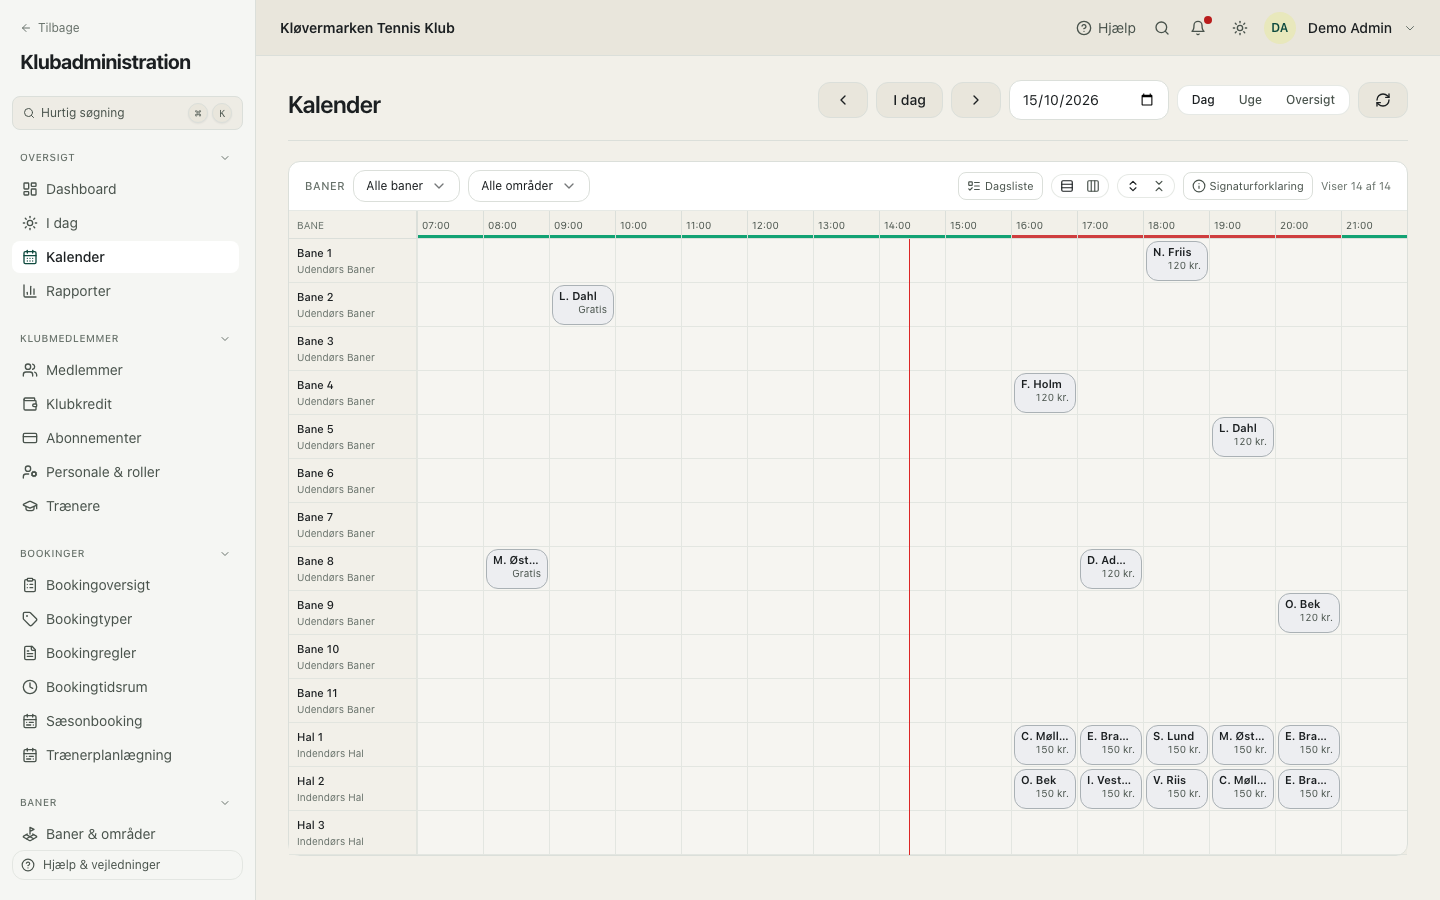
Task: Go to the next day arrow
Action: (x=976, y=100)
